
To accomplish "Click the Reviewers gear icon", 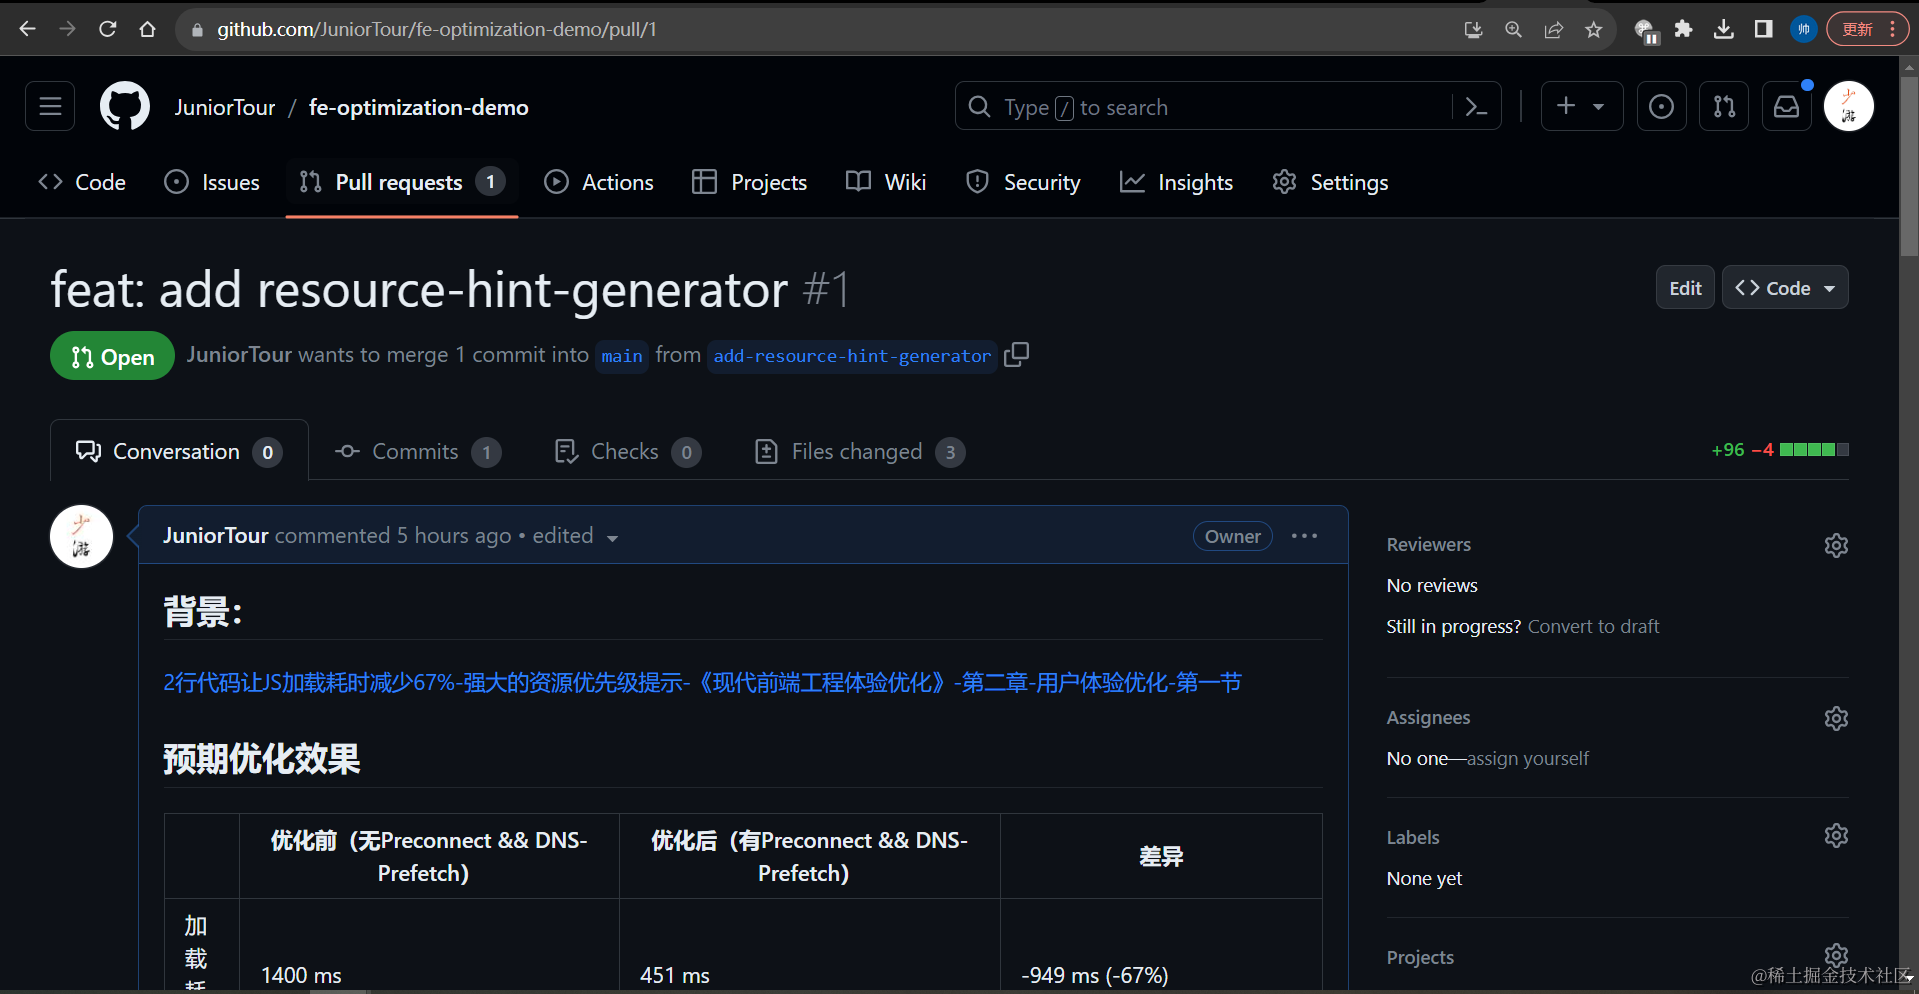I will pyautogui.click(x=1835, y=545).
